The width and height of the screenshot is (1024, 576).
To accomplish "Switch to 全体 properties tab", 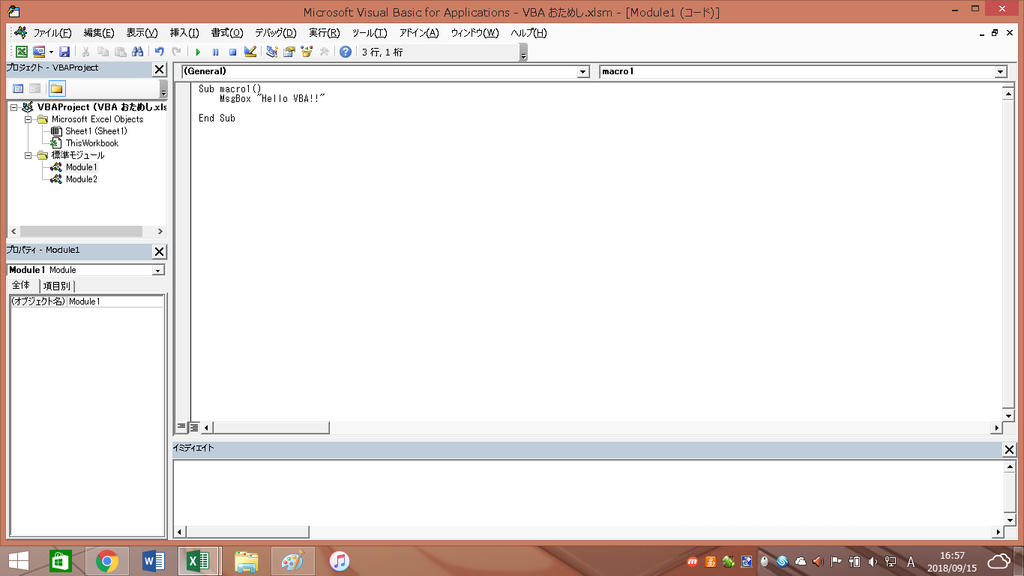I will click(21, 285).
